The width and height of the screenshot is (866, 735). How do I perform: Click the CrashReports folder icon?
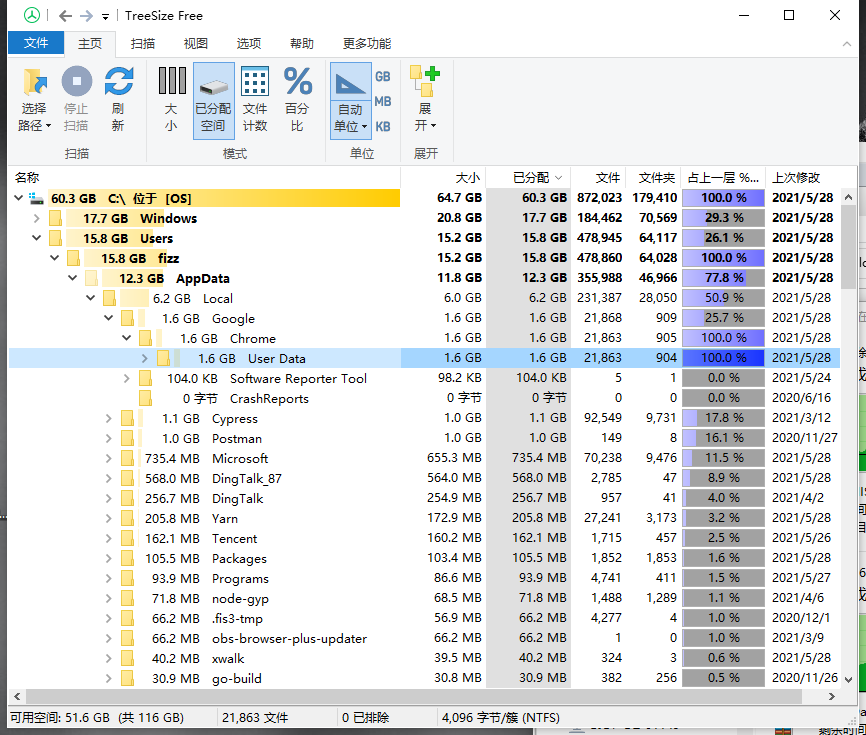click(x=145, y=398)
